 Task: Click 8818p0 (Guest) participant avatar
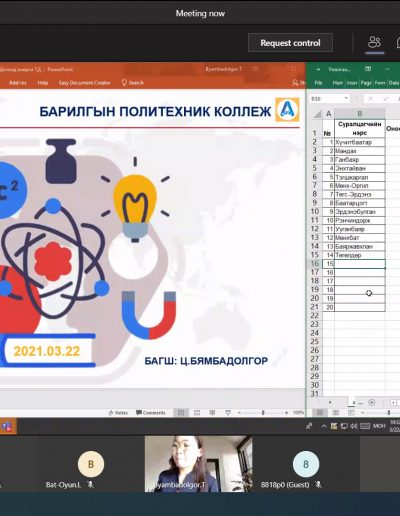(x=306, y=464)
